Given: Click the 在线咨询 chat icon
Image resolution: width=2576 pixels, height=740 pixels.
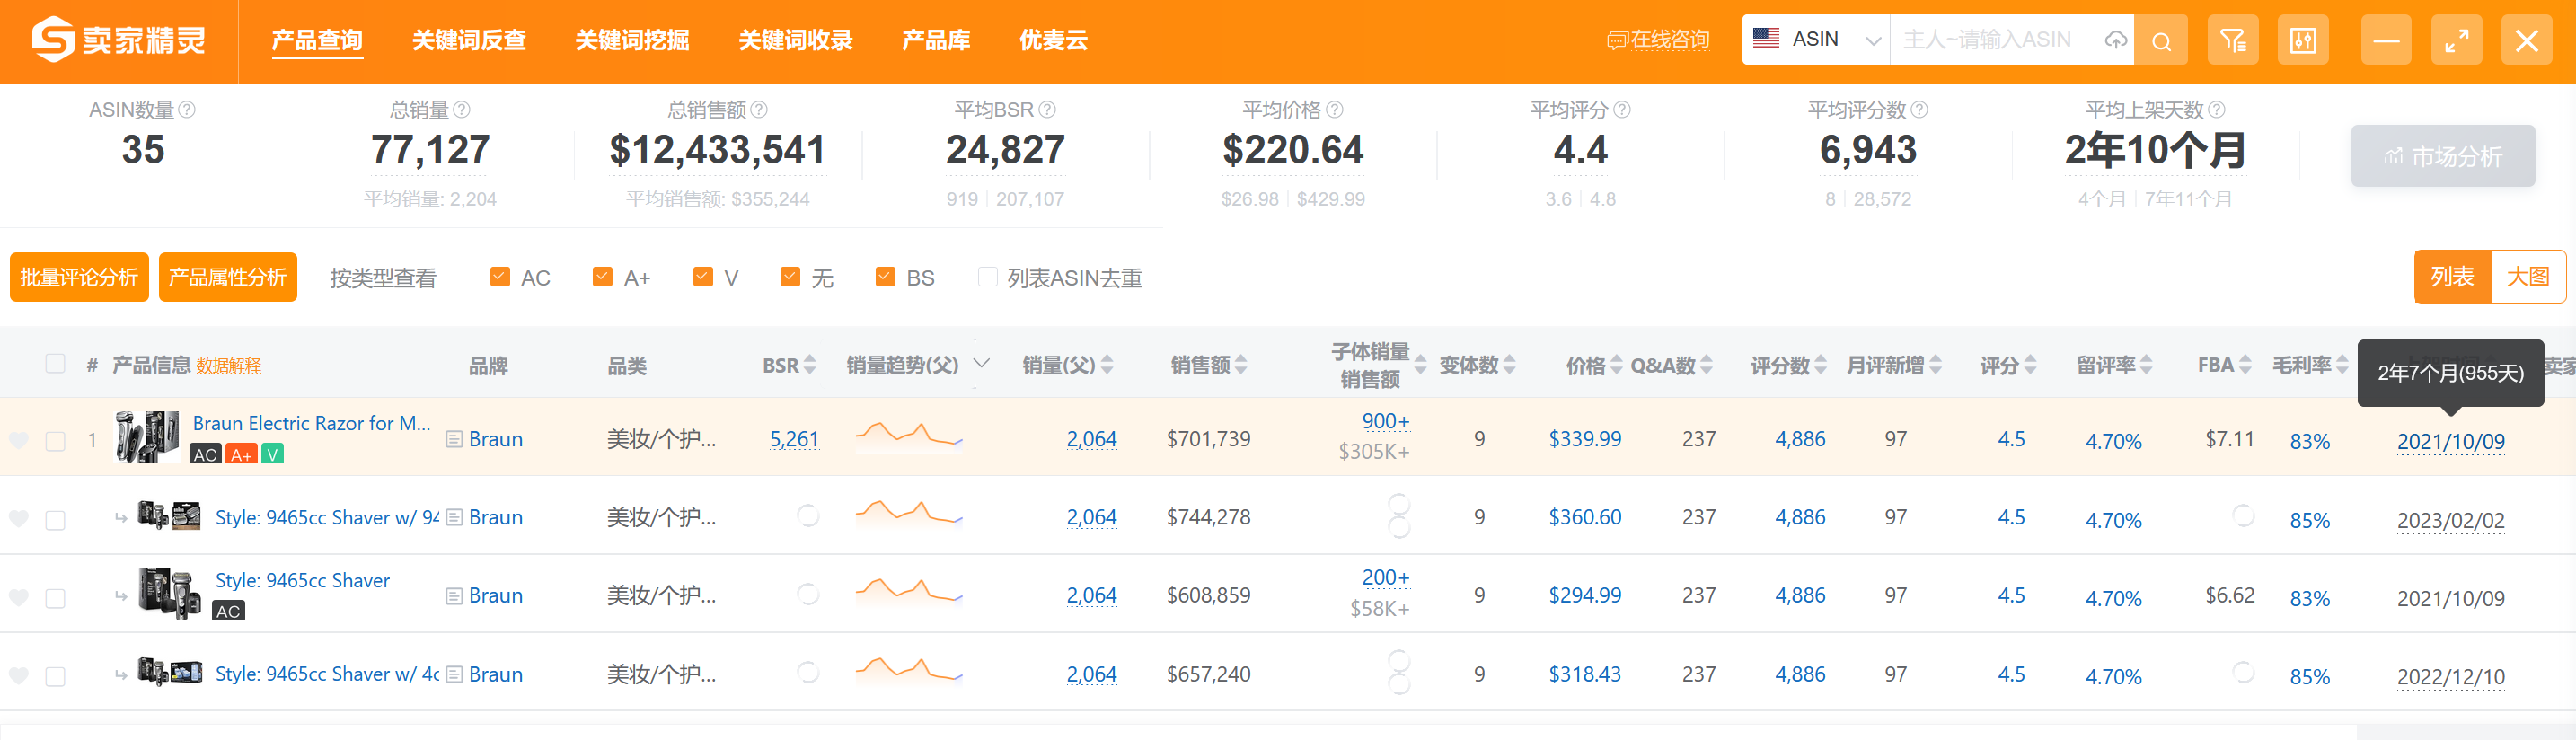Looking at the screenshot, I should click(x=1616, y=40).
